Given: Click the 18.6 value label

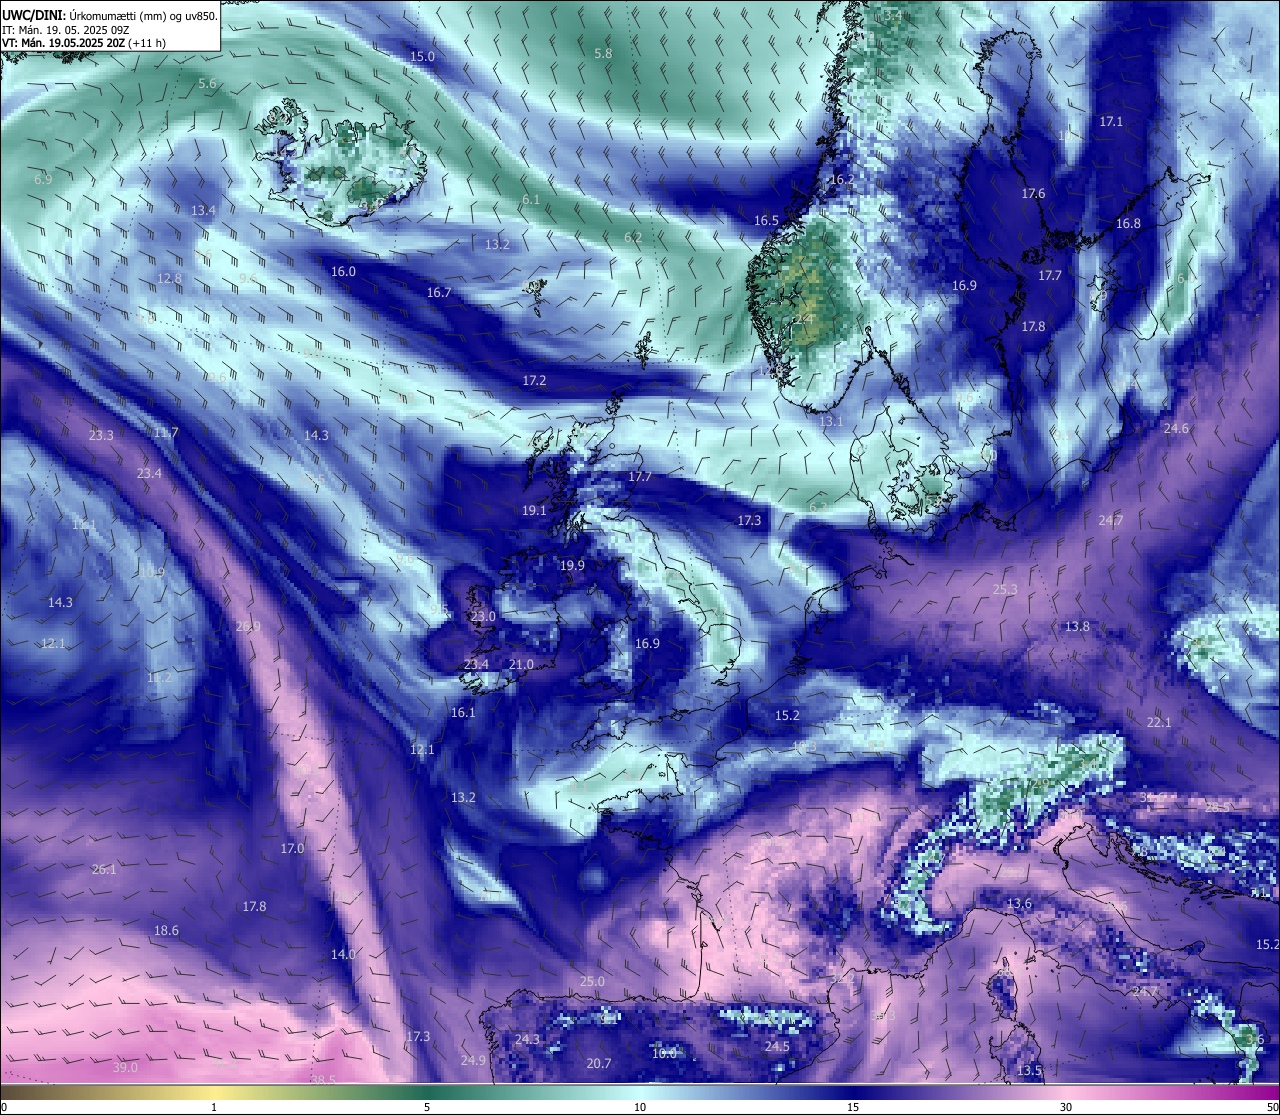Looking at the screenshot, I should click(x=166, y=931).
